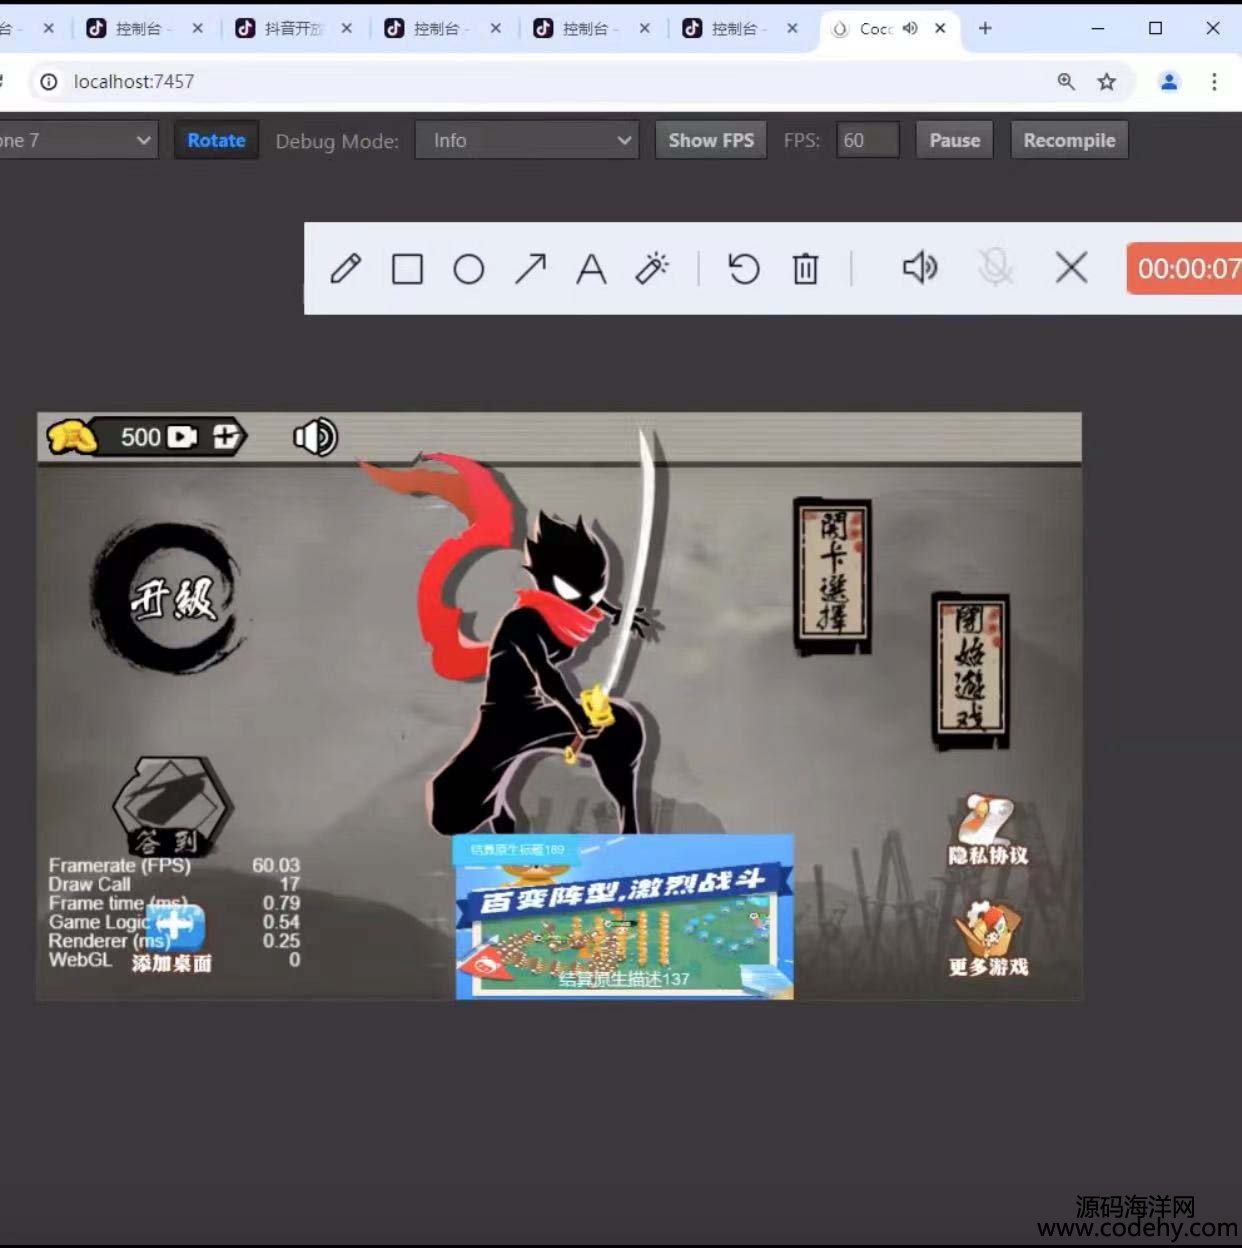The image size is (1242, 1248).
Task: Open the daily sign-in hexagon icon
Action: pyautogui.click(x=172, y=806)
